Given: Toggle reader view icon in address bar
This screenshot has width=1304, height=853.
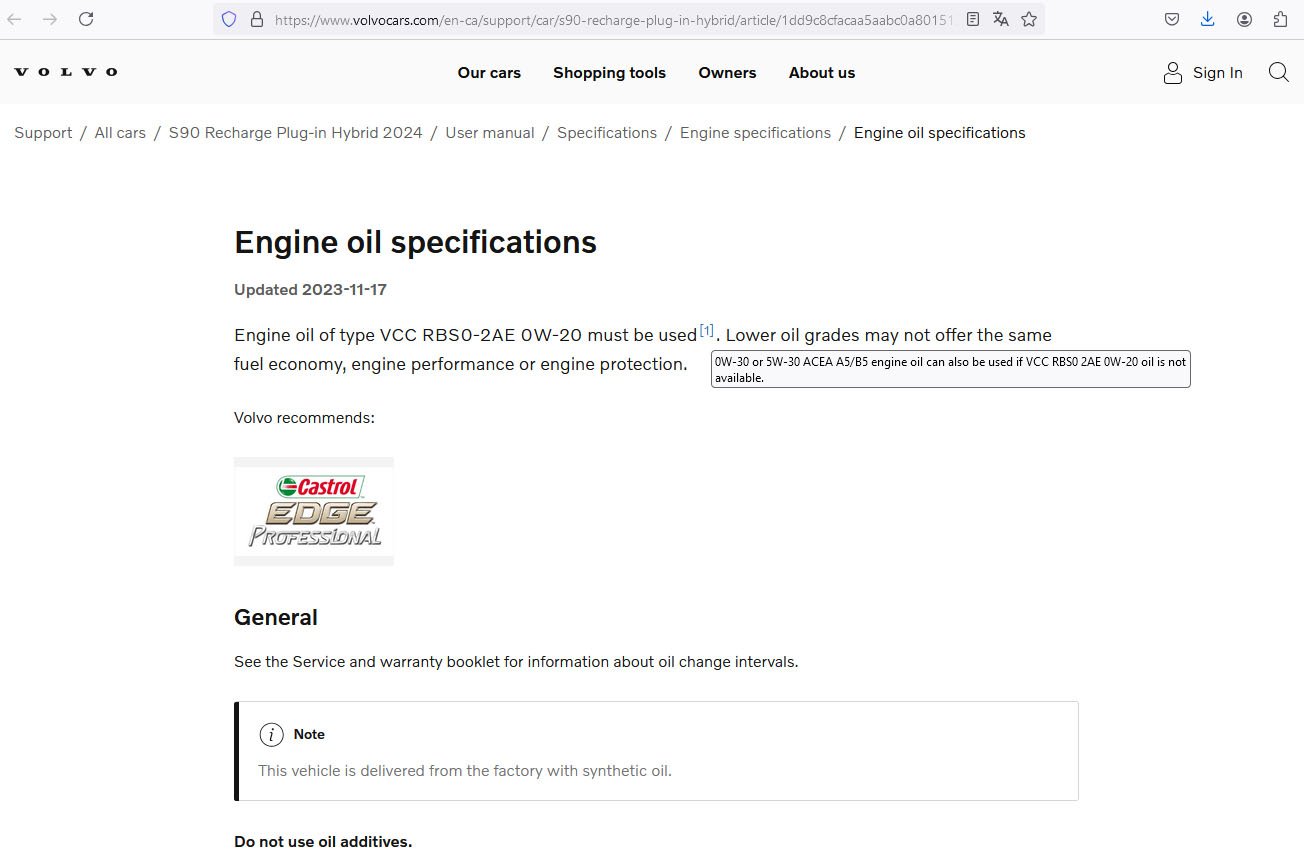Looking at the screenshot, I should (x=973, y=19).
